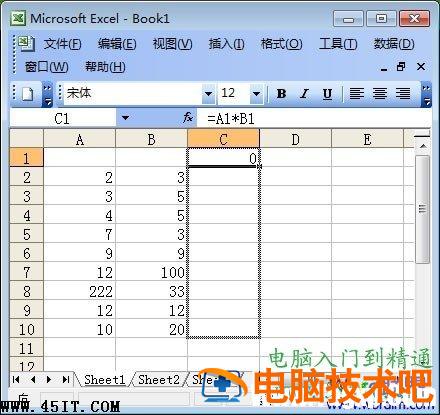Toggle Italic formatting
This screenshot has height=415, width=440.
tap(304, 94)
